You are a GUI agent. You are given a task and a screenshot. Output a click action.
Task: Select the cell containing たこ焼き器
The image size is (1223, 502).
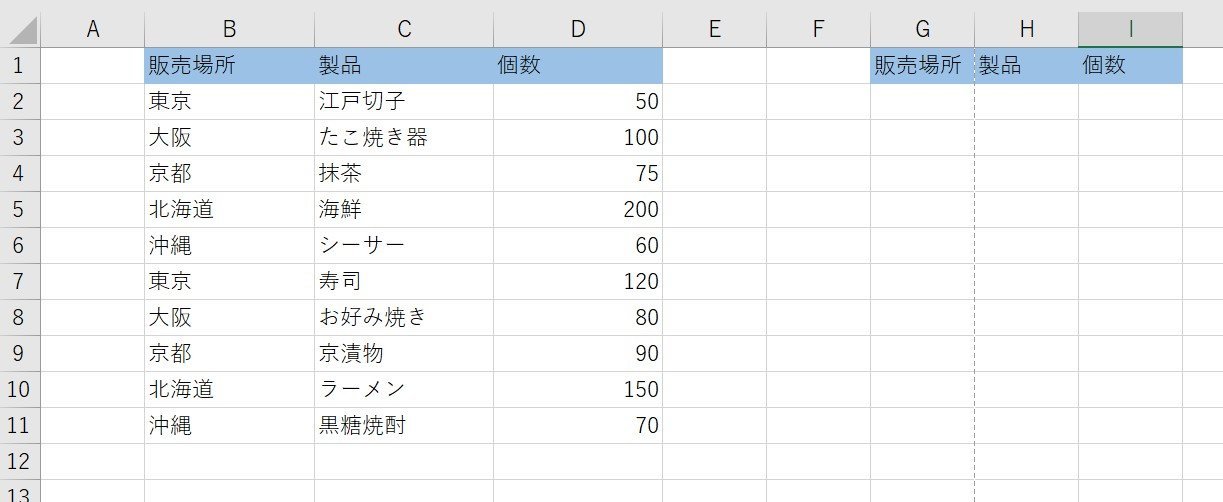(404, 138)
